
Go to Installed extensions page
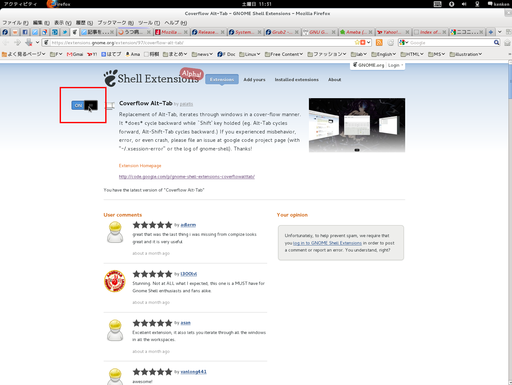297,79
